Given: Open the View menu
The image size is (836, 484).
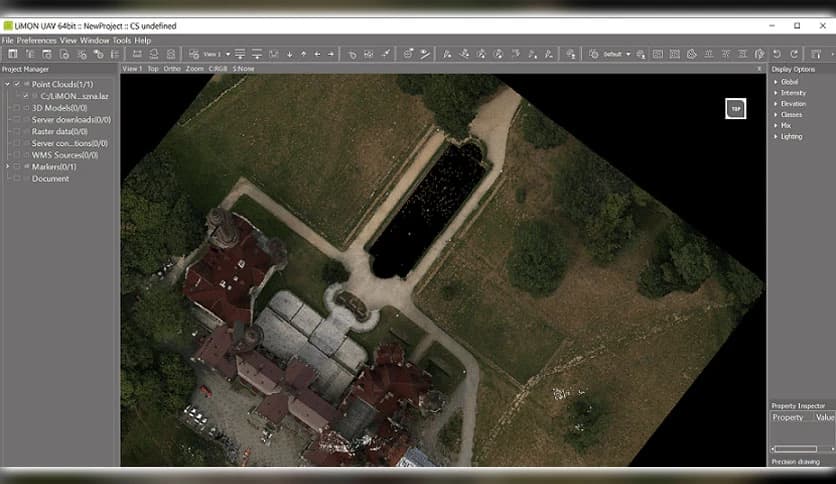Looking at the screenshot, I should 68,41.
